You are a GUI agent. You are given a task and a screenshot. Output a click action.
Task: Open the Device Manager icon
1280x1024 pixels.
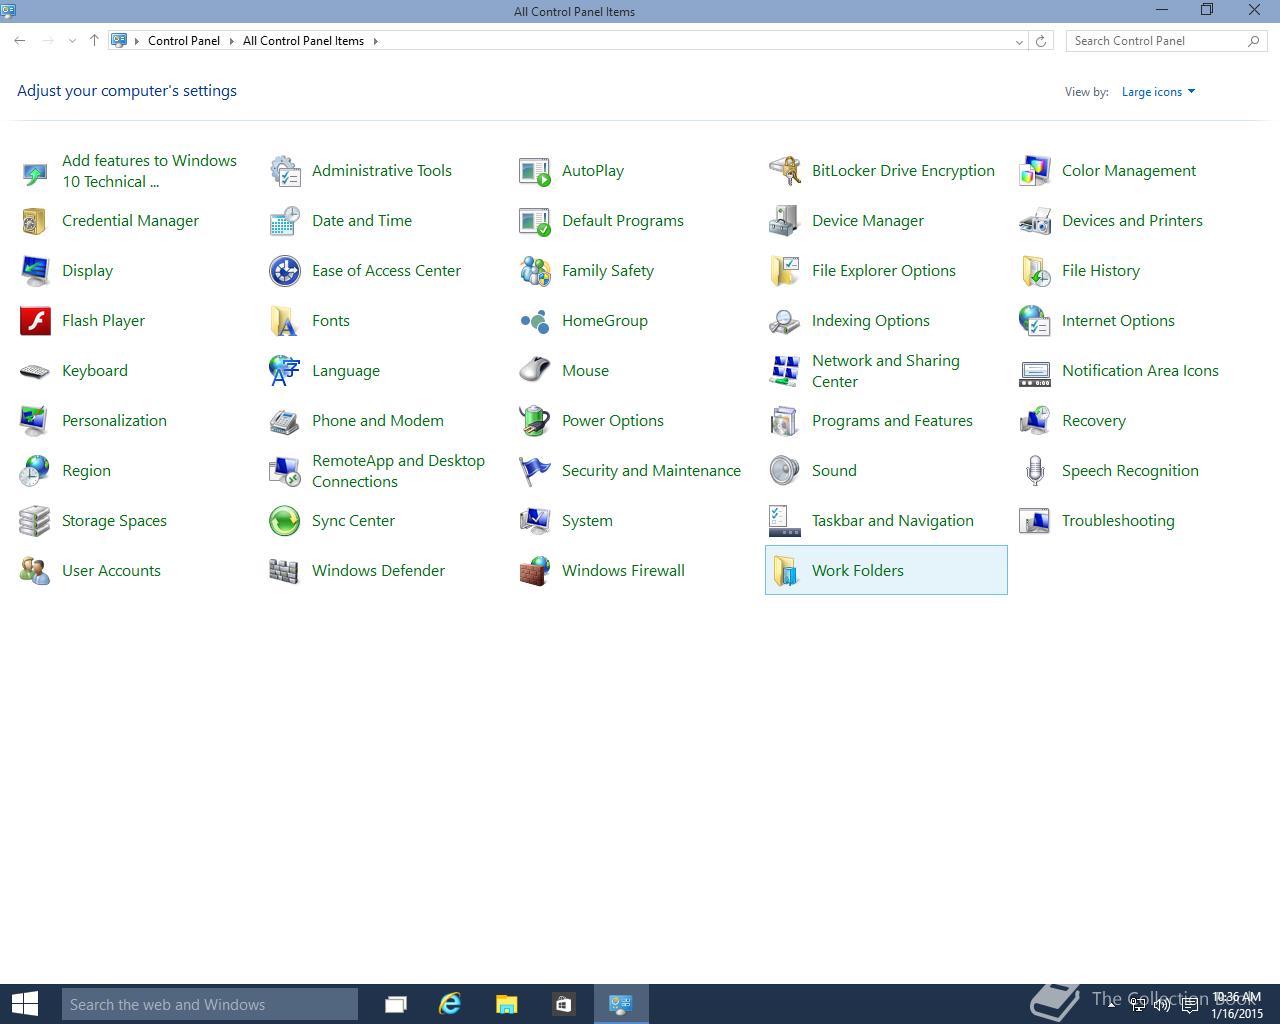(x=785, y=221)
